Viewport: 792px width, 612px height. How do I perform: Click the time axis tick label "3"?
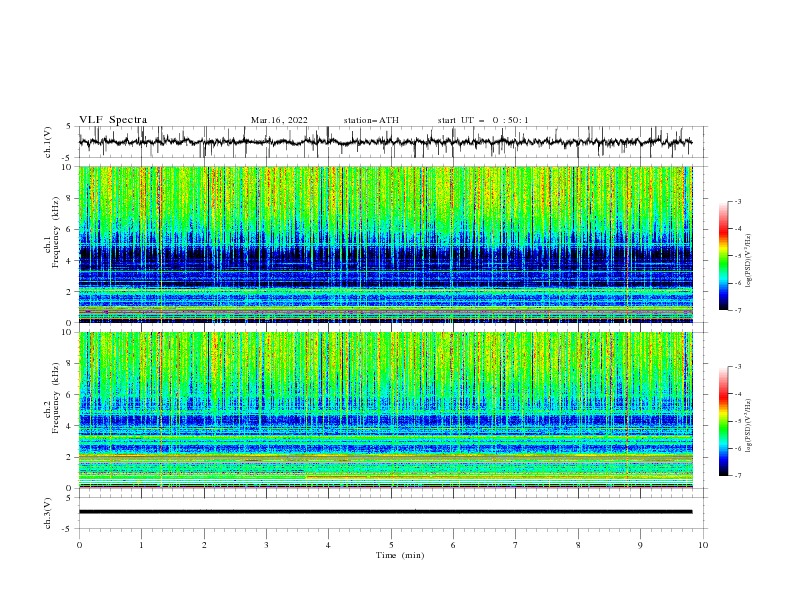coord(266,545)
